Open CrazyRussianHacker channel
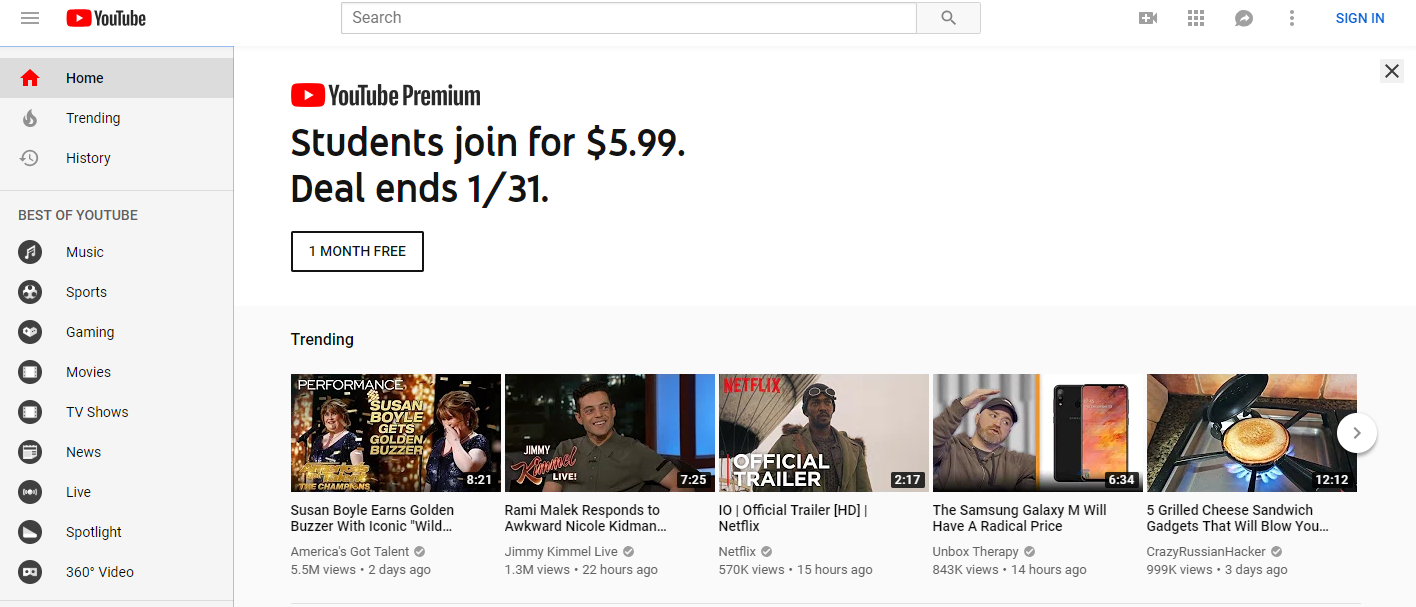Screen dimensions: 1416x607 (x=1206, y=552)
